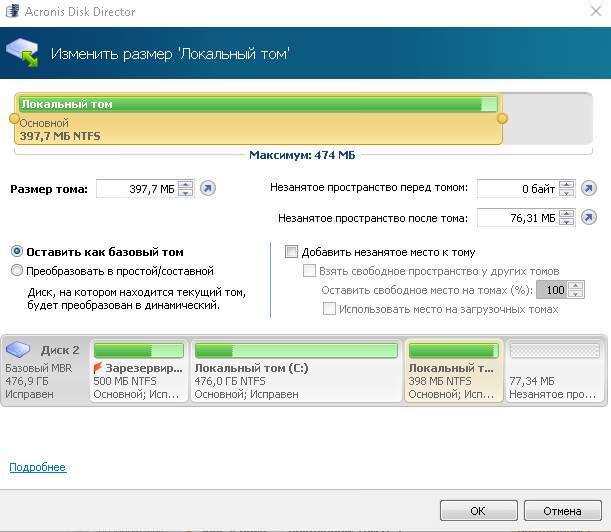
Task: Increase space before volume with up spinner
Action: tap(567, 184)
